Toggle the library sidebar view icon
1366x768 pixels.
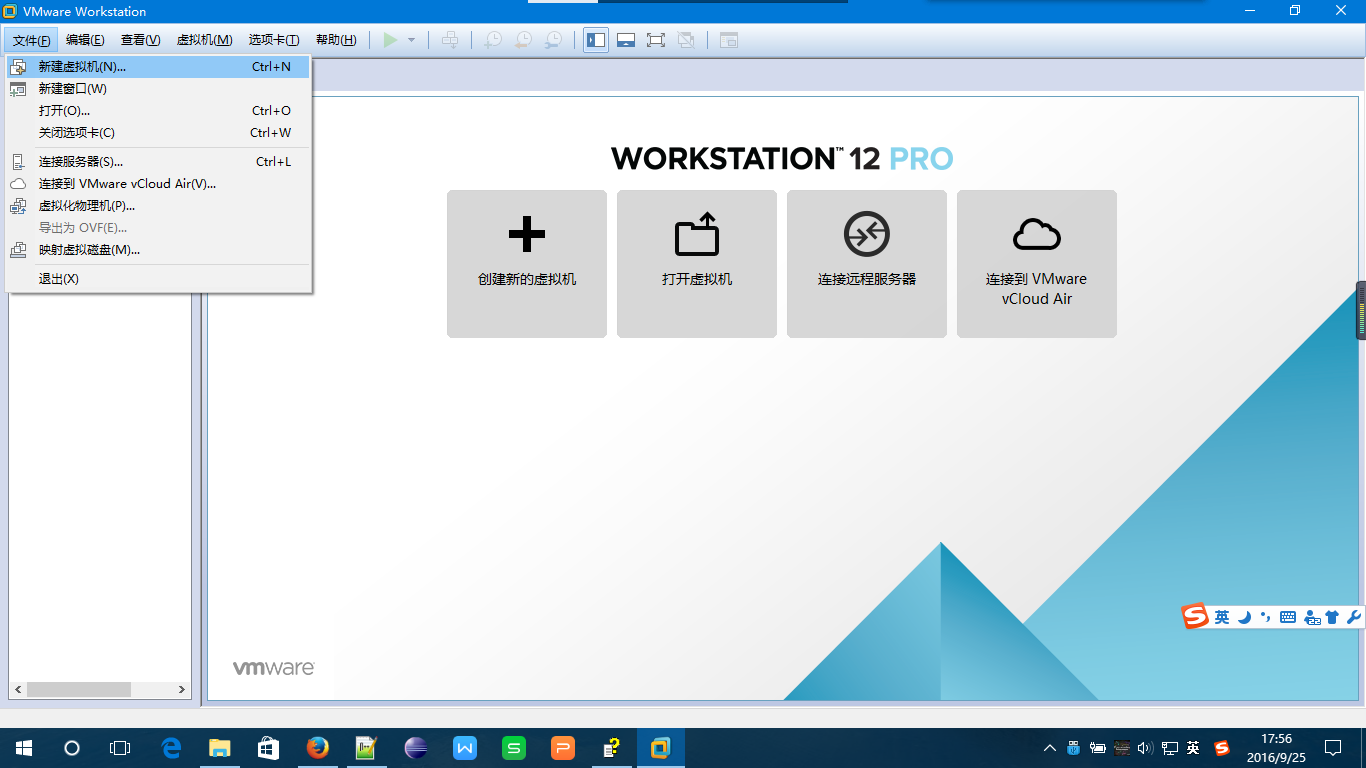click(x=596, y=40)
